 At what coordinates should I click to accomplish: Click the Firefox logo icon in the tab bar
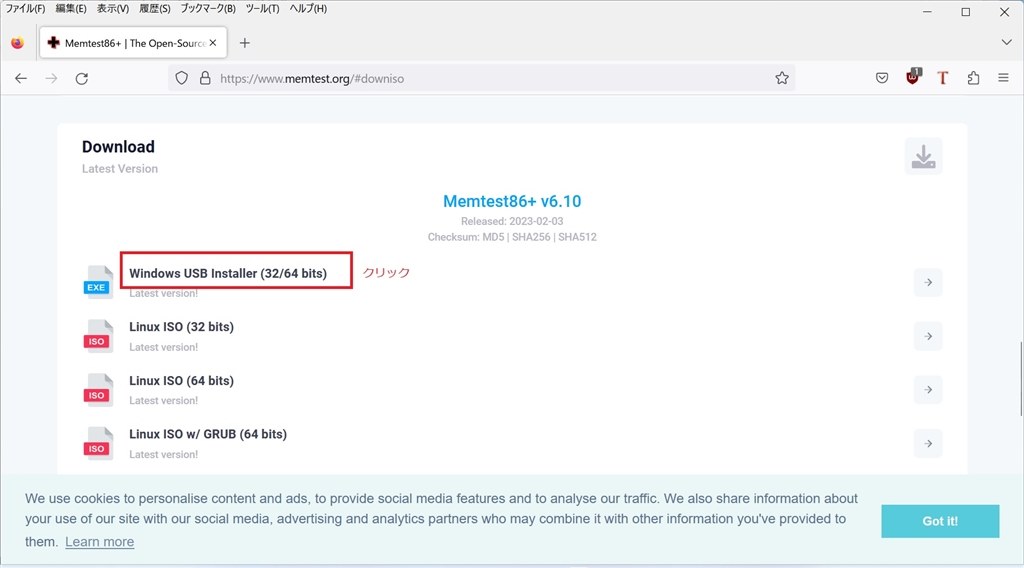coord(18,43)
